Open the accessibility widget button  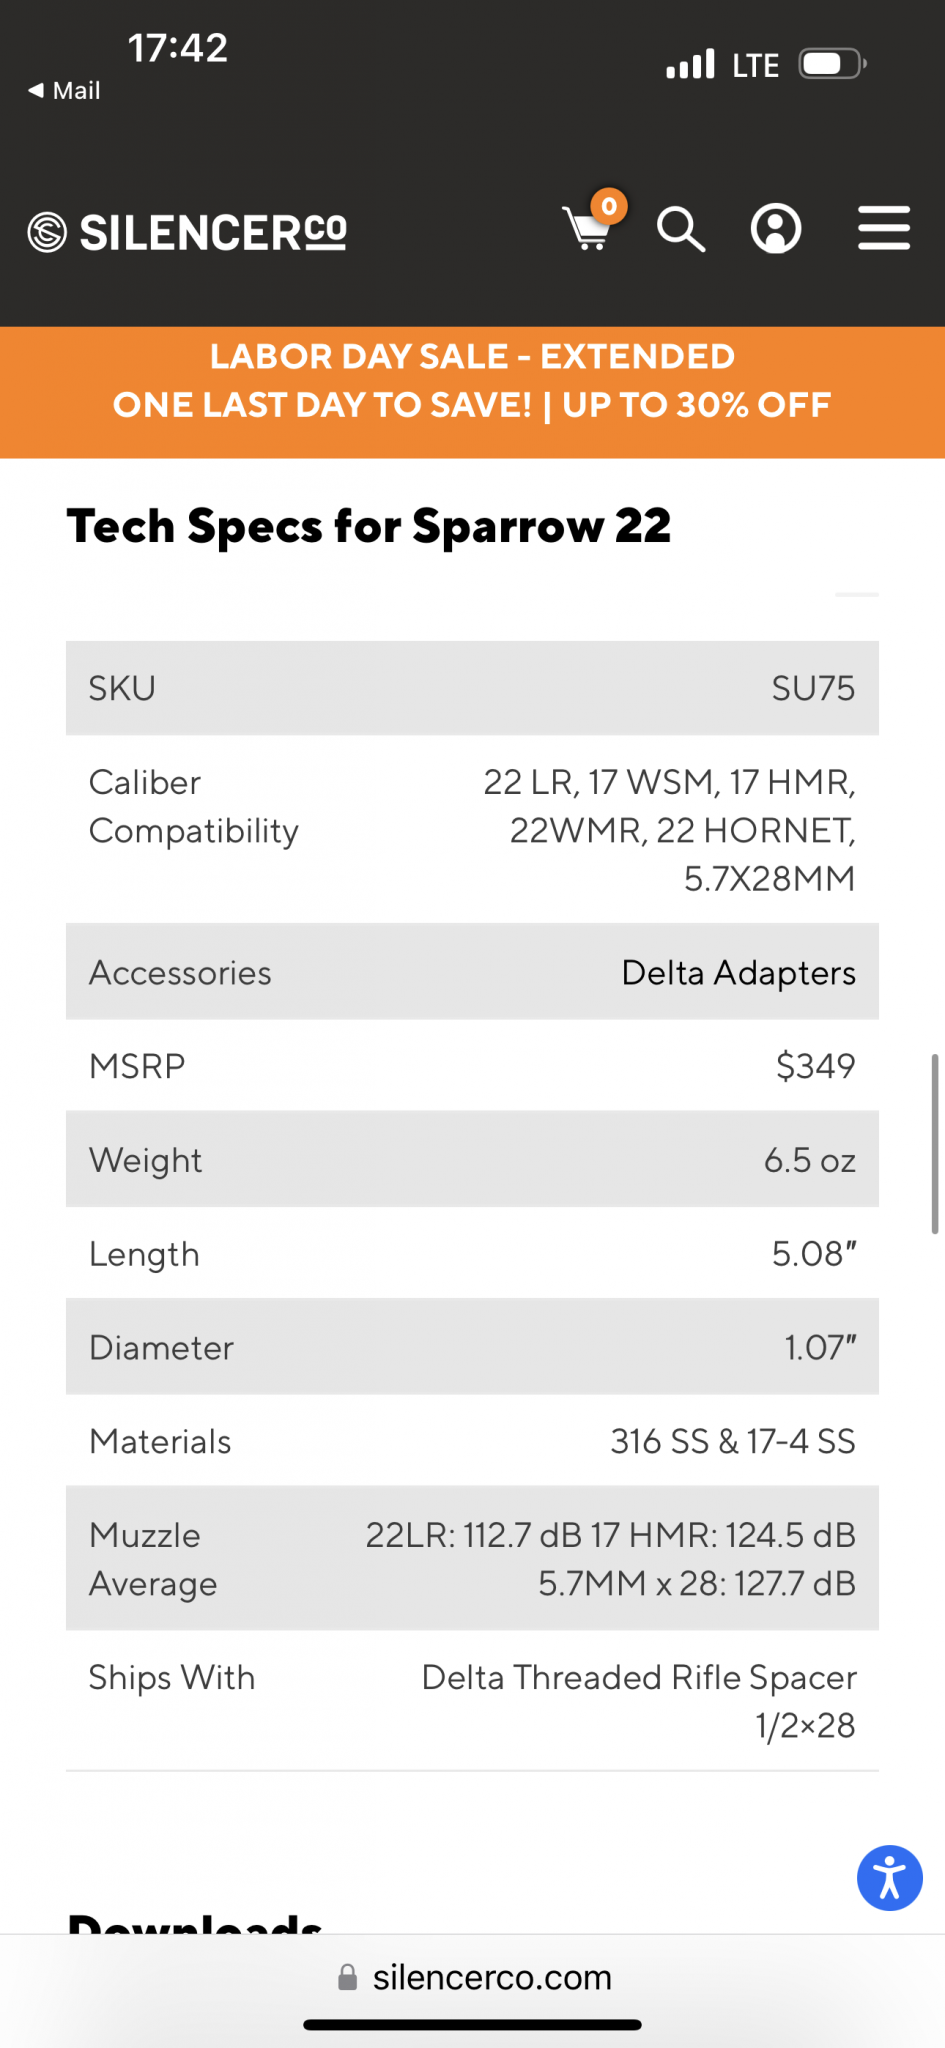click(x=889, y=1877)
